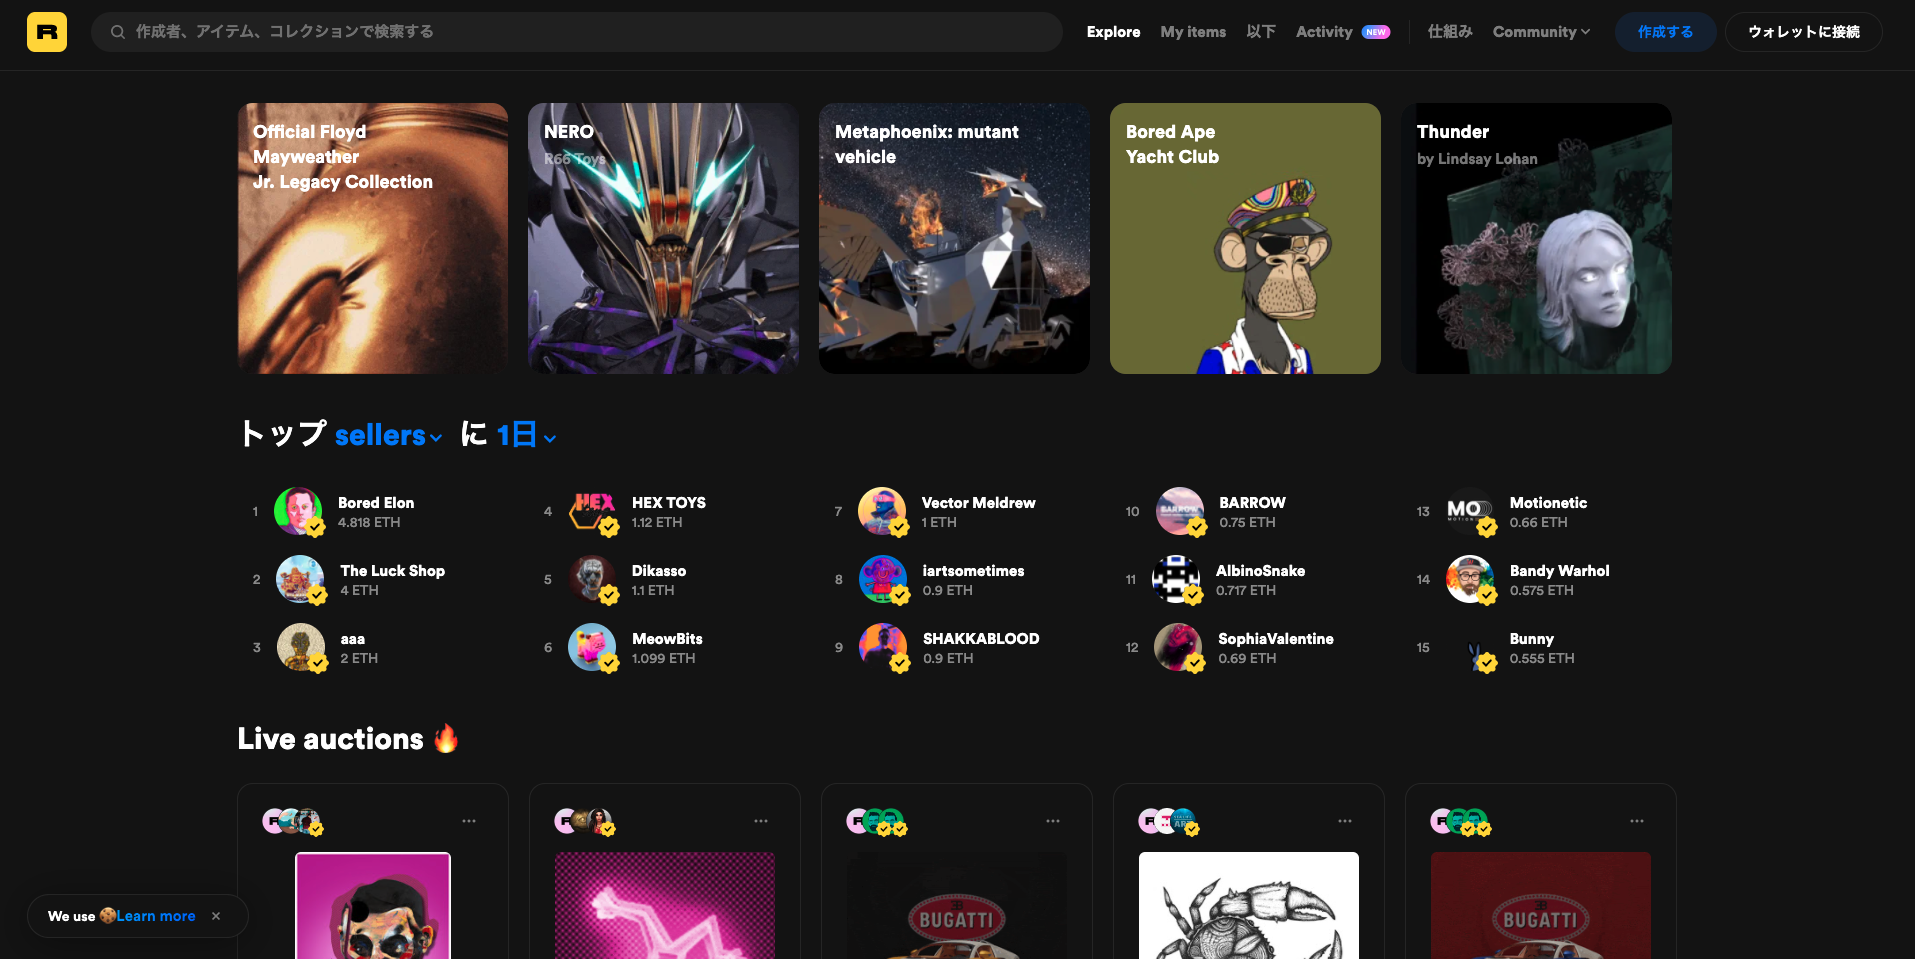This screenshot has height=959, width=1915.
Task: Dismiss the cookie notice banner
Action: [x=216, y=916]
